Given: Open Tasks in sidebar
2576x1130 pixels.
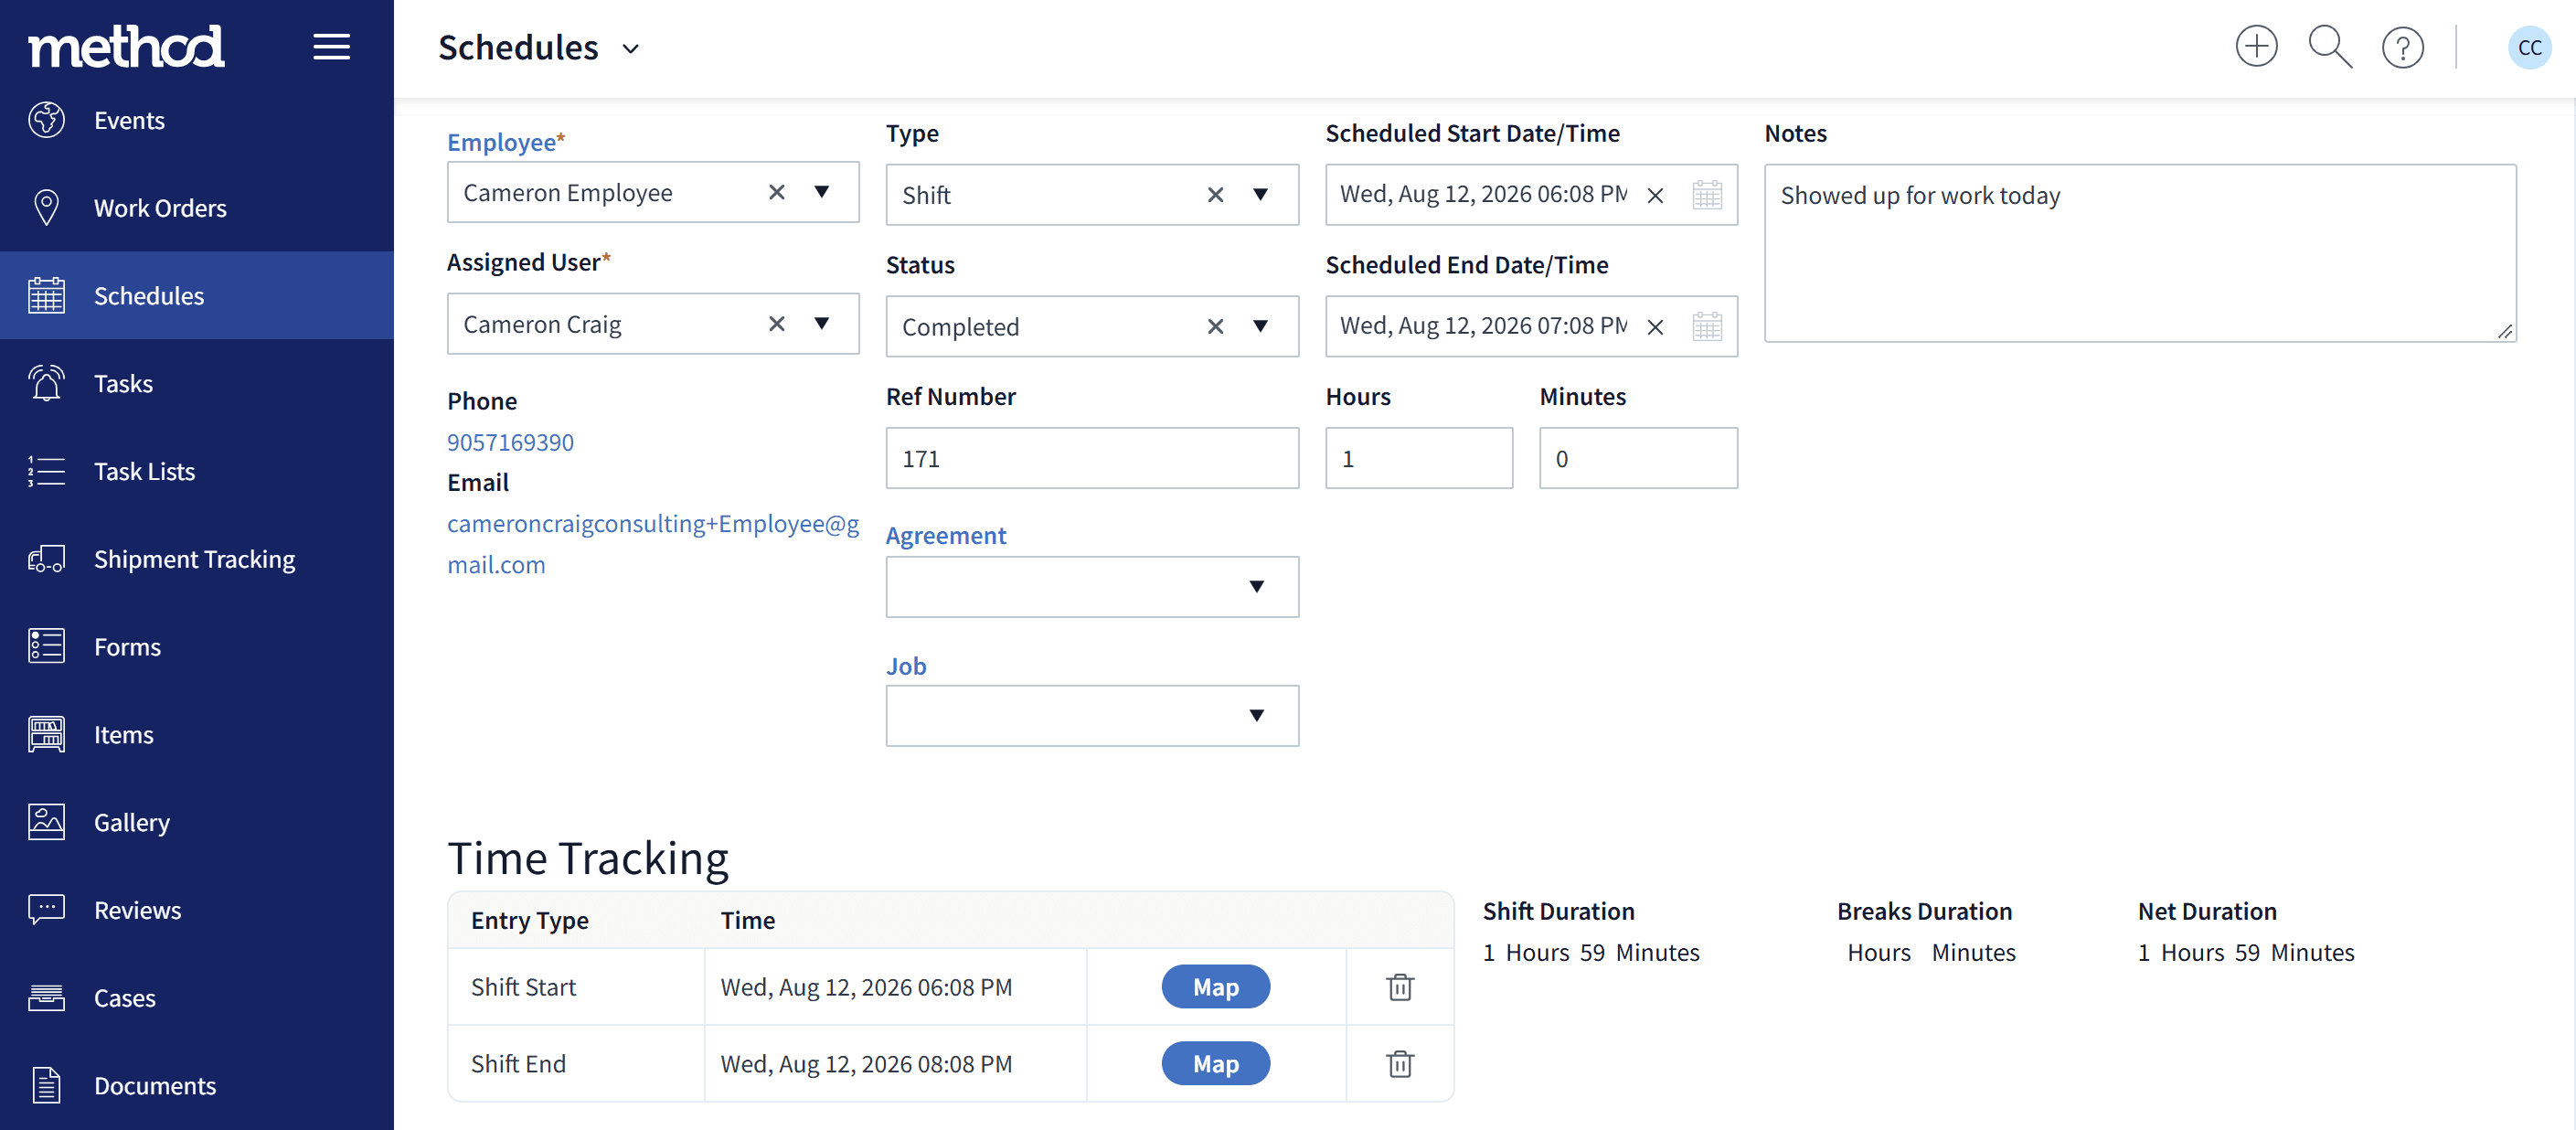Looking at the screenshot, I should [x=197, y=384].
